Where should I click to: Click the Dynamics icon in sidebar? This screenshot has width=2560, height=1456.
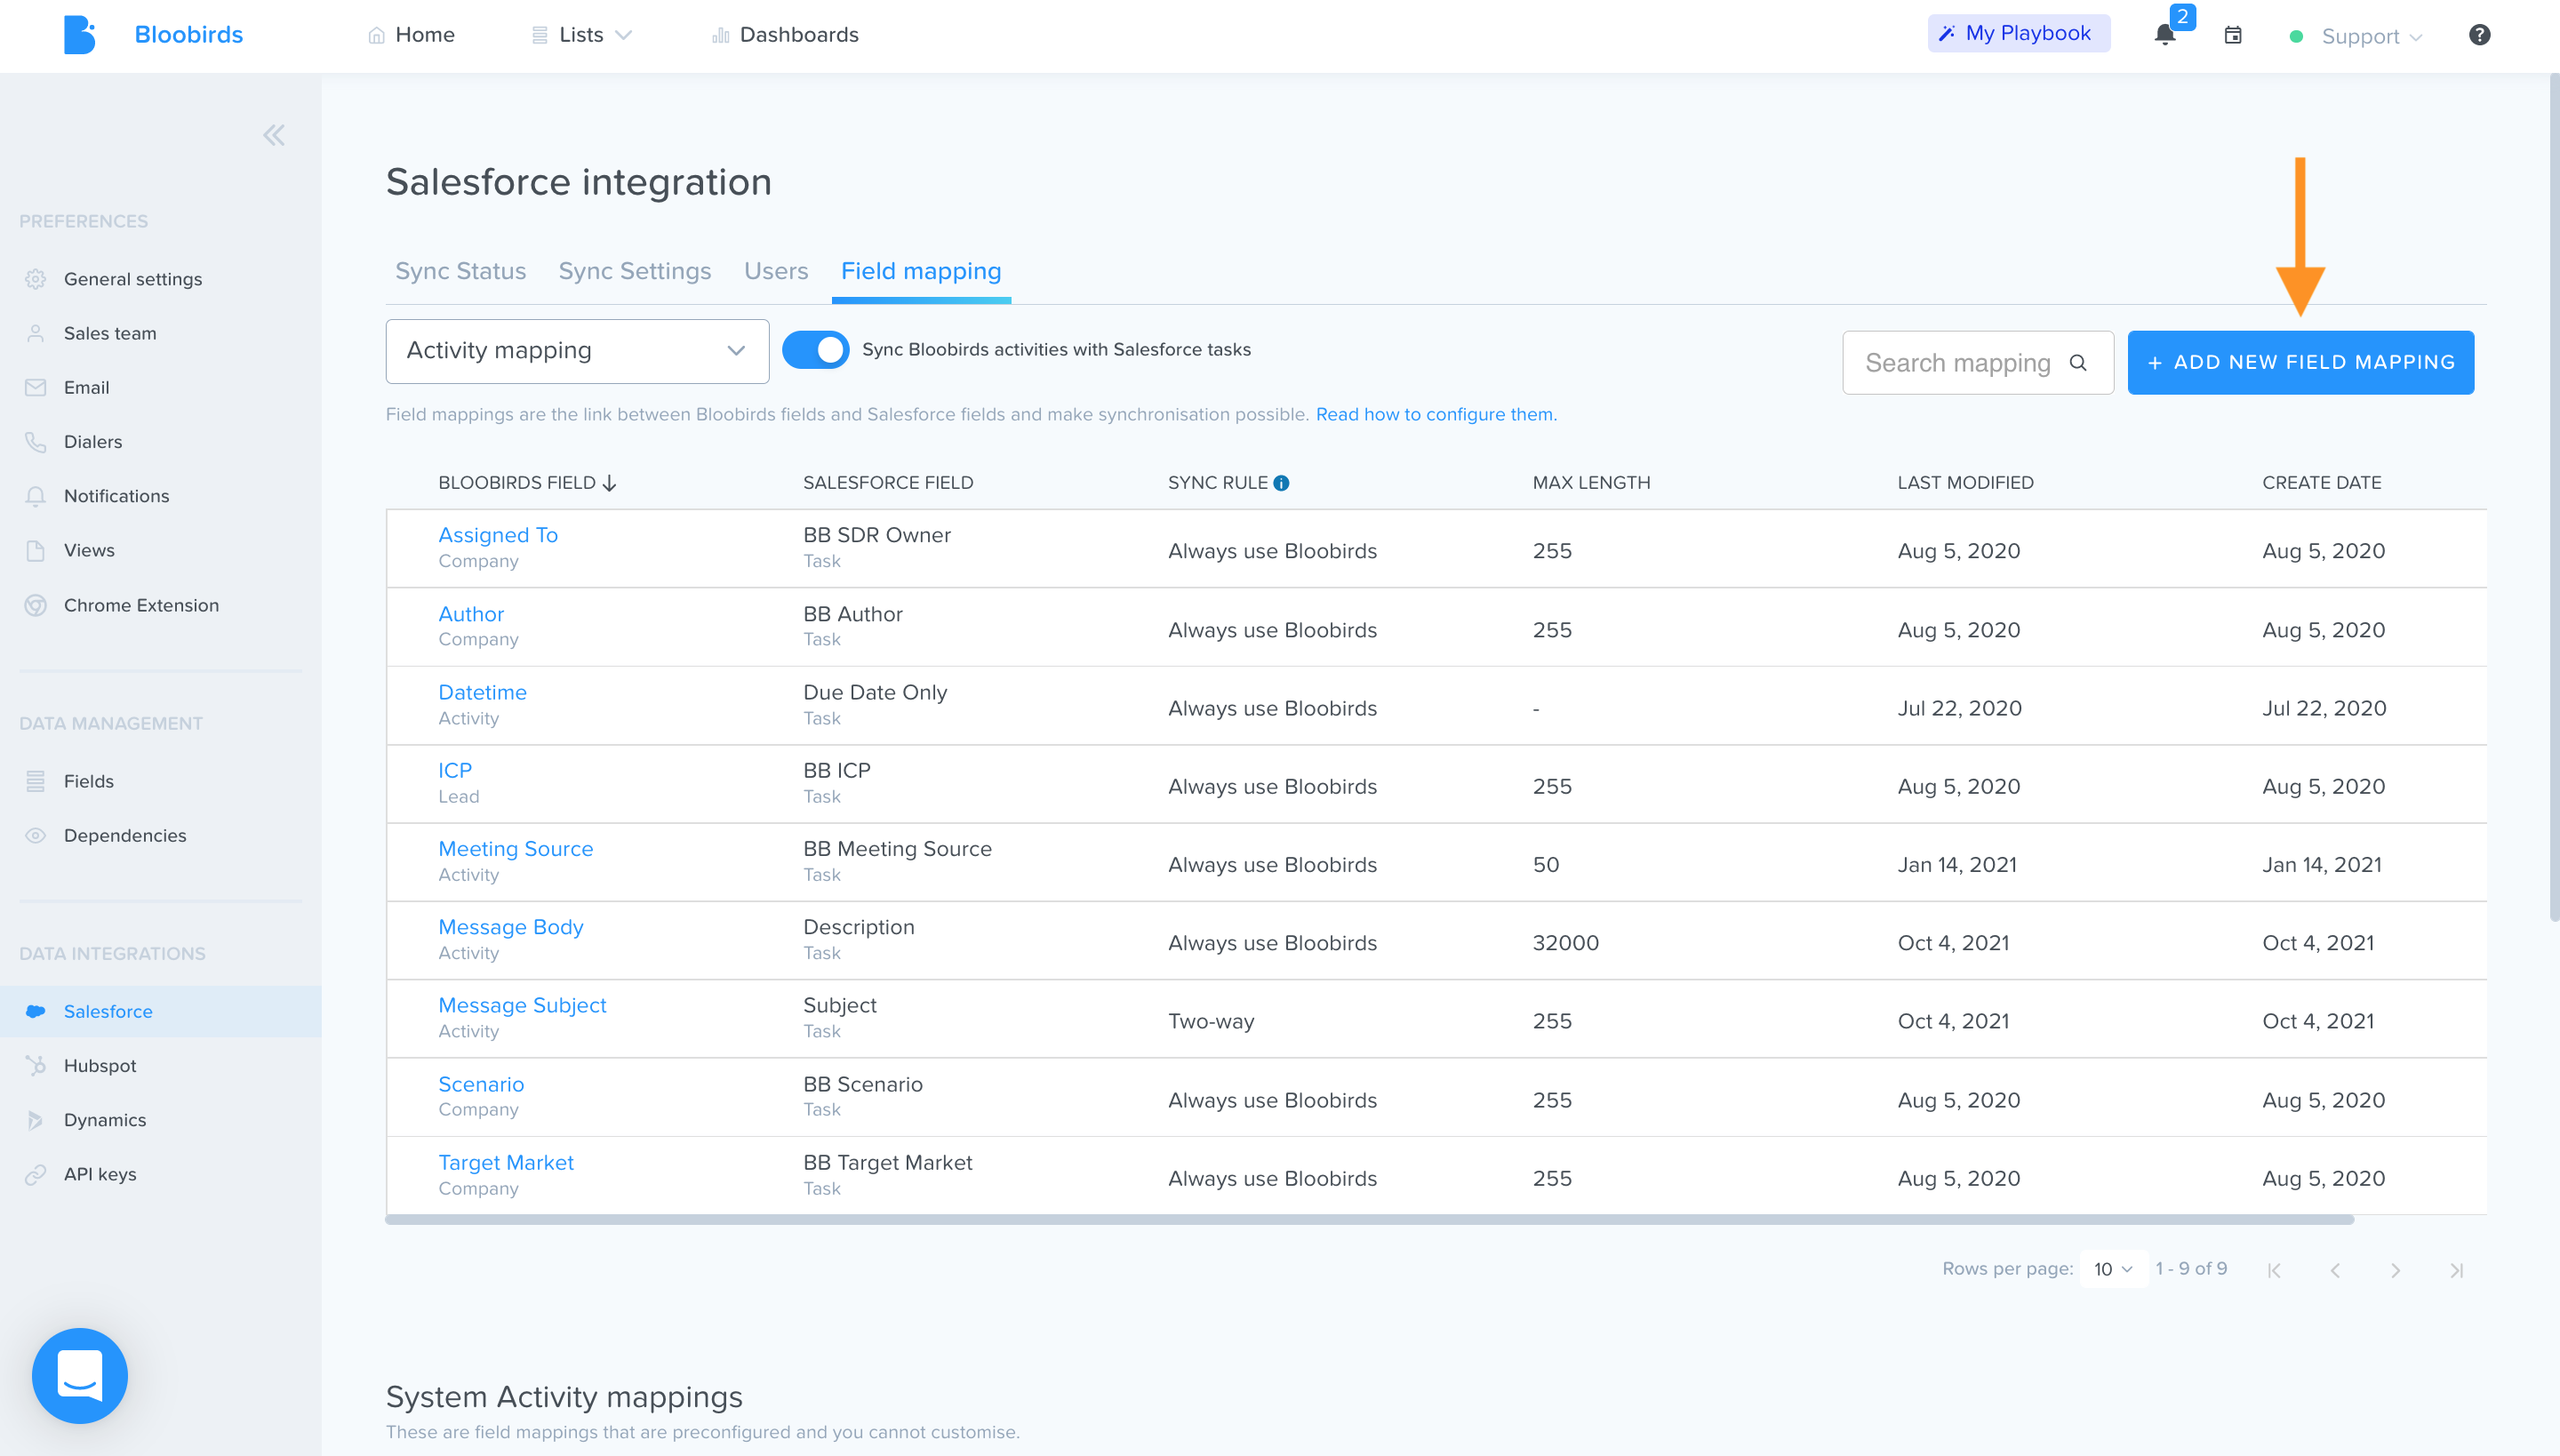[36, 1120]
